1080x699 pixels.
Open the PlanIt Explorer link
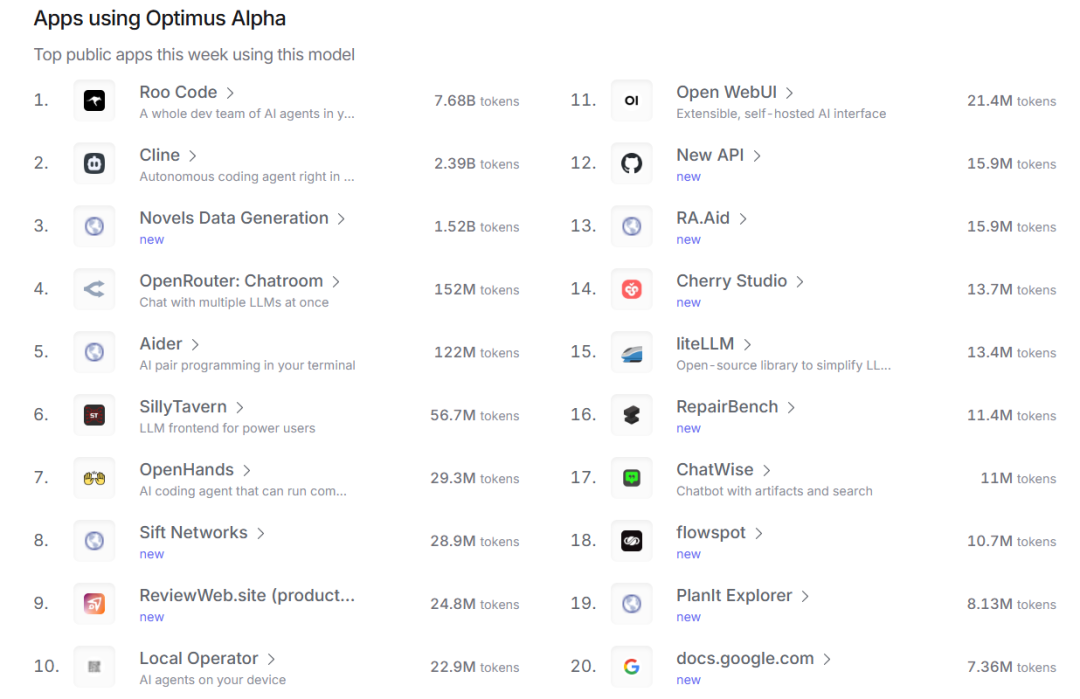click(734, 595)
